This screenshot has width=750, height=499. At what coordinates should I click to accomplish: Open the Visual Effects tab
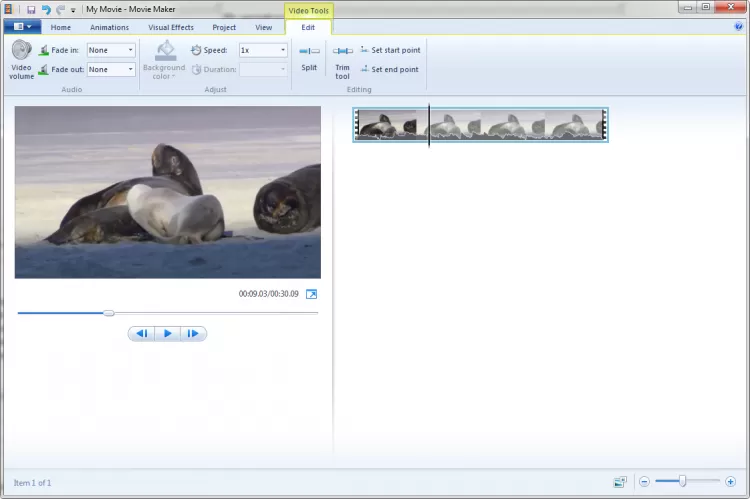pos(170,28)
